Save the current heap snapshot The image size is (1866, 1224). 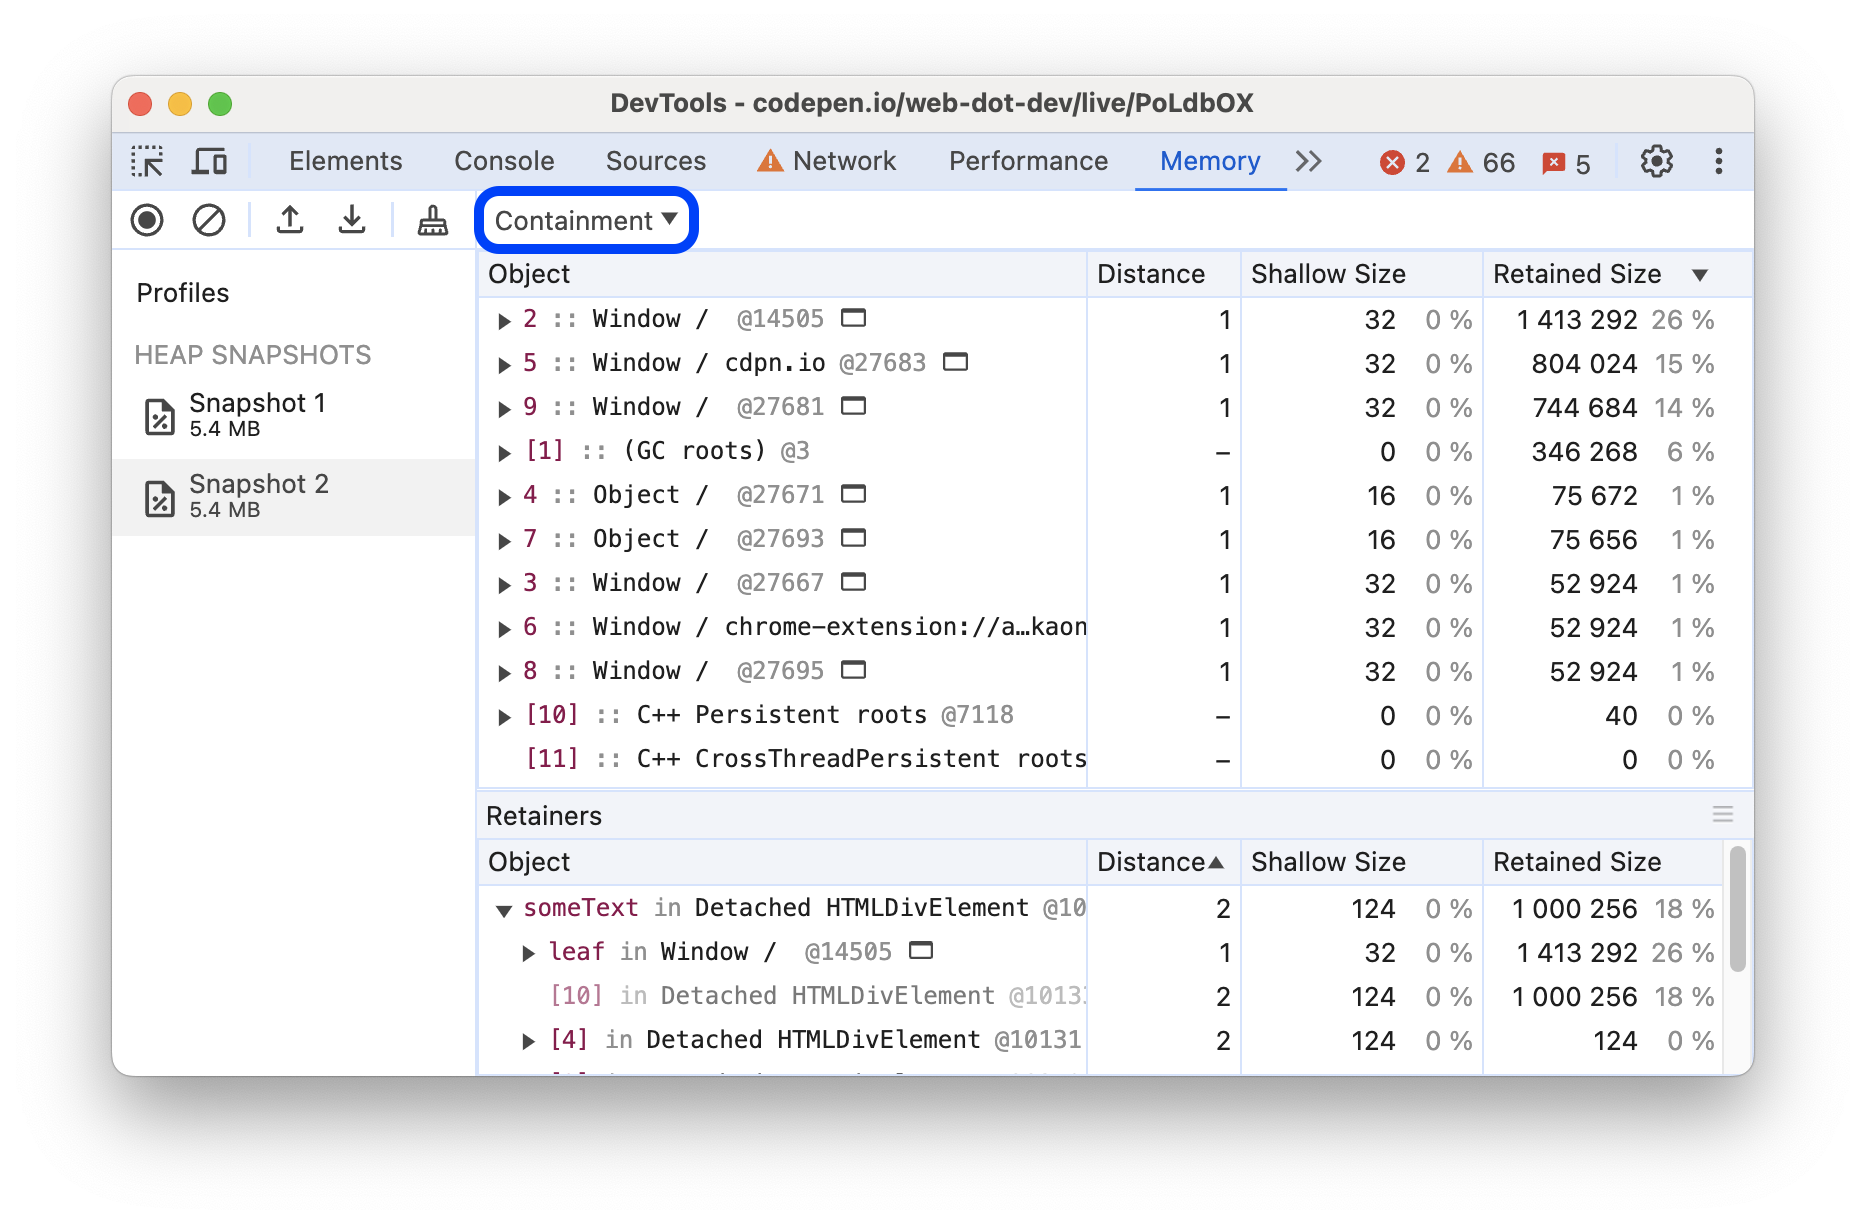click(x=352, y=220)
